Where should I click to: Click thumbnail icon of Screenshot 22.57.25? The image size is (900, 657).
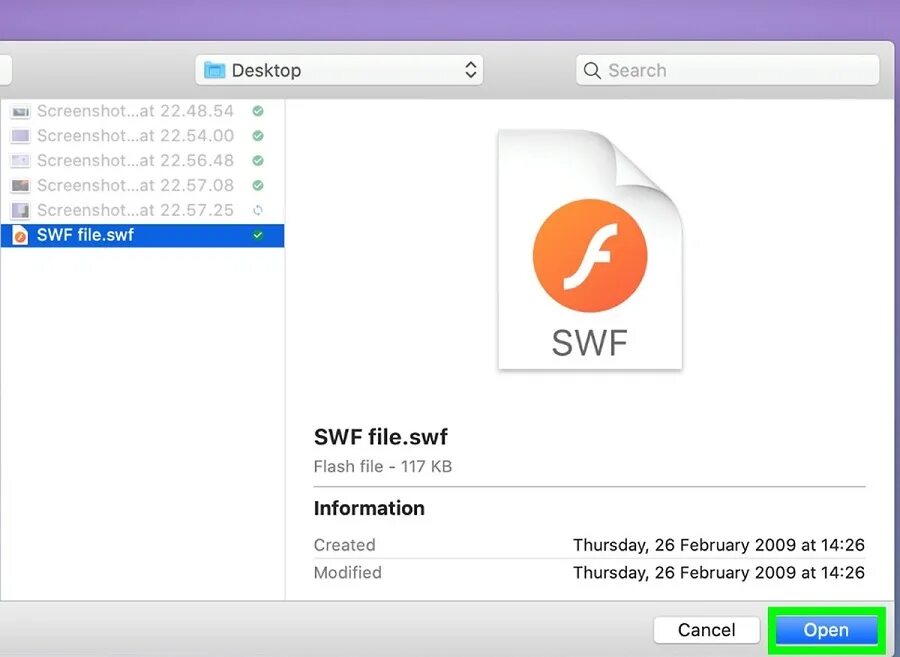20,211
